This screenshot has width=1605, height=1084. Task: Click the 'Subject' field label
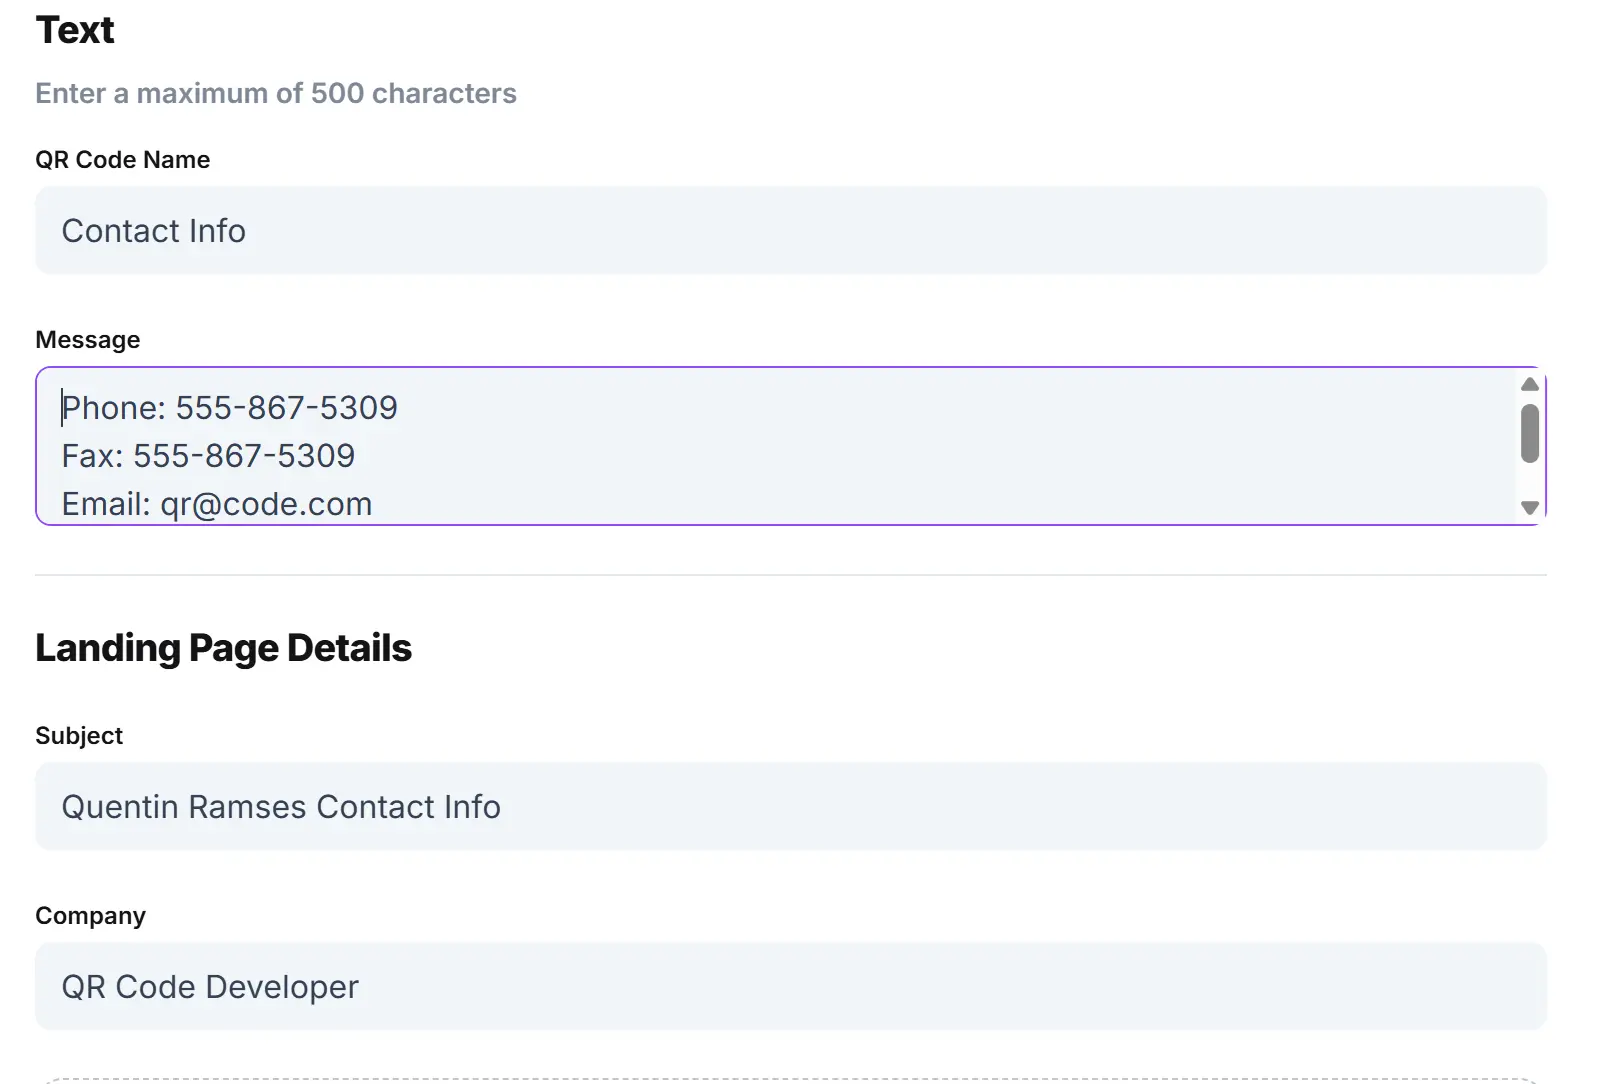pos(78,736)
